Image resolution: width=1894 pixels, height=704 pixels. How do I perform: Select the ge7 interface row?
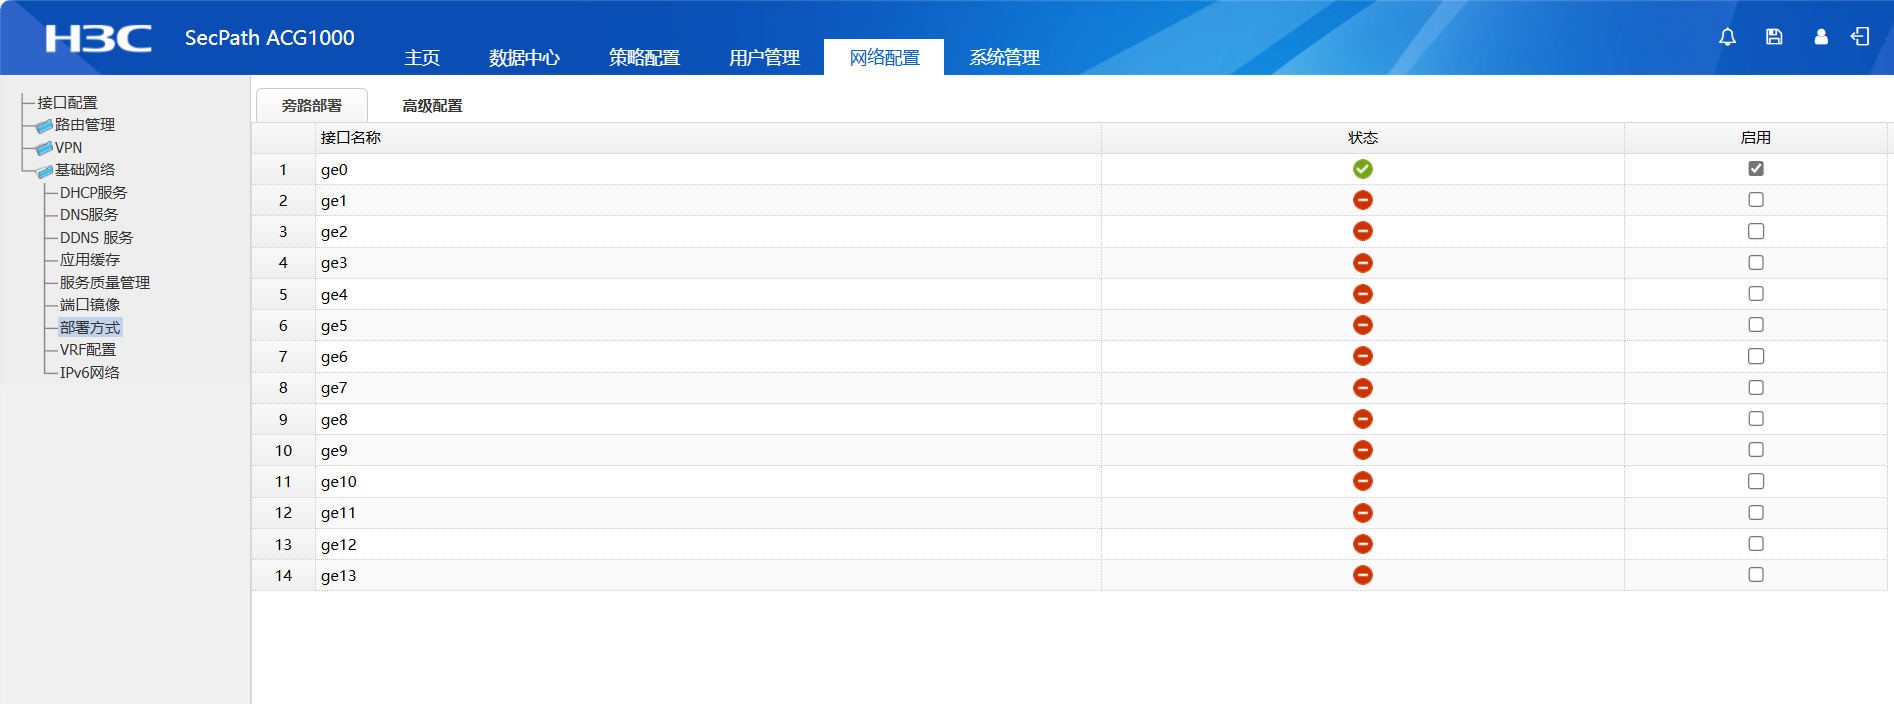[x=334, y=388]
